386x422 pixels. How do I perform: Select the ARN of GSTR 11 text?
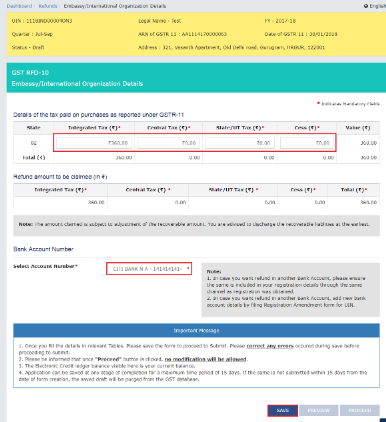coord(183,34)
